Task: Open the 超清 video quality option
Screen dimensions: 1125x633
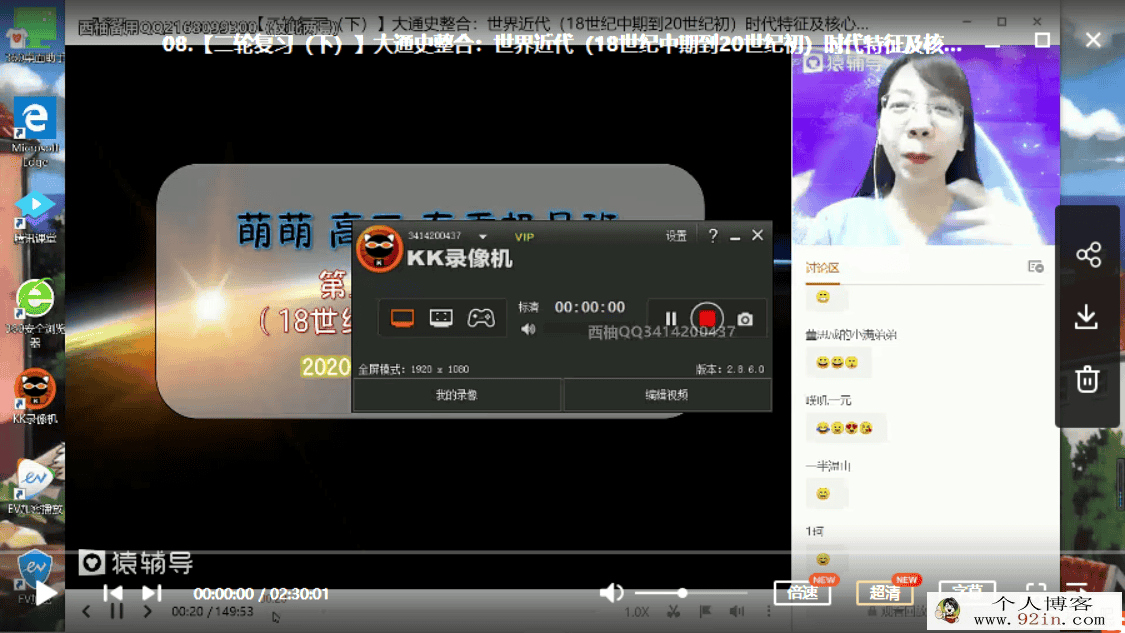Action: coord(885,593)
